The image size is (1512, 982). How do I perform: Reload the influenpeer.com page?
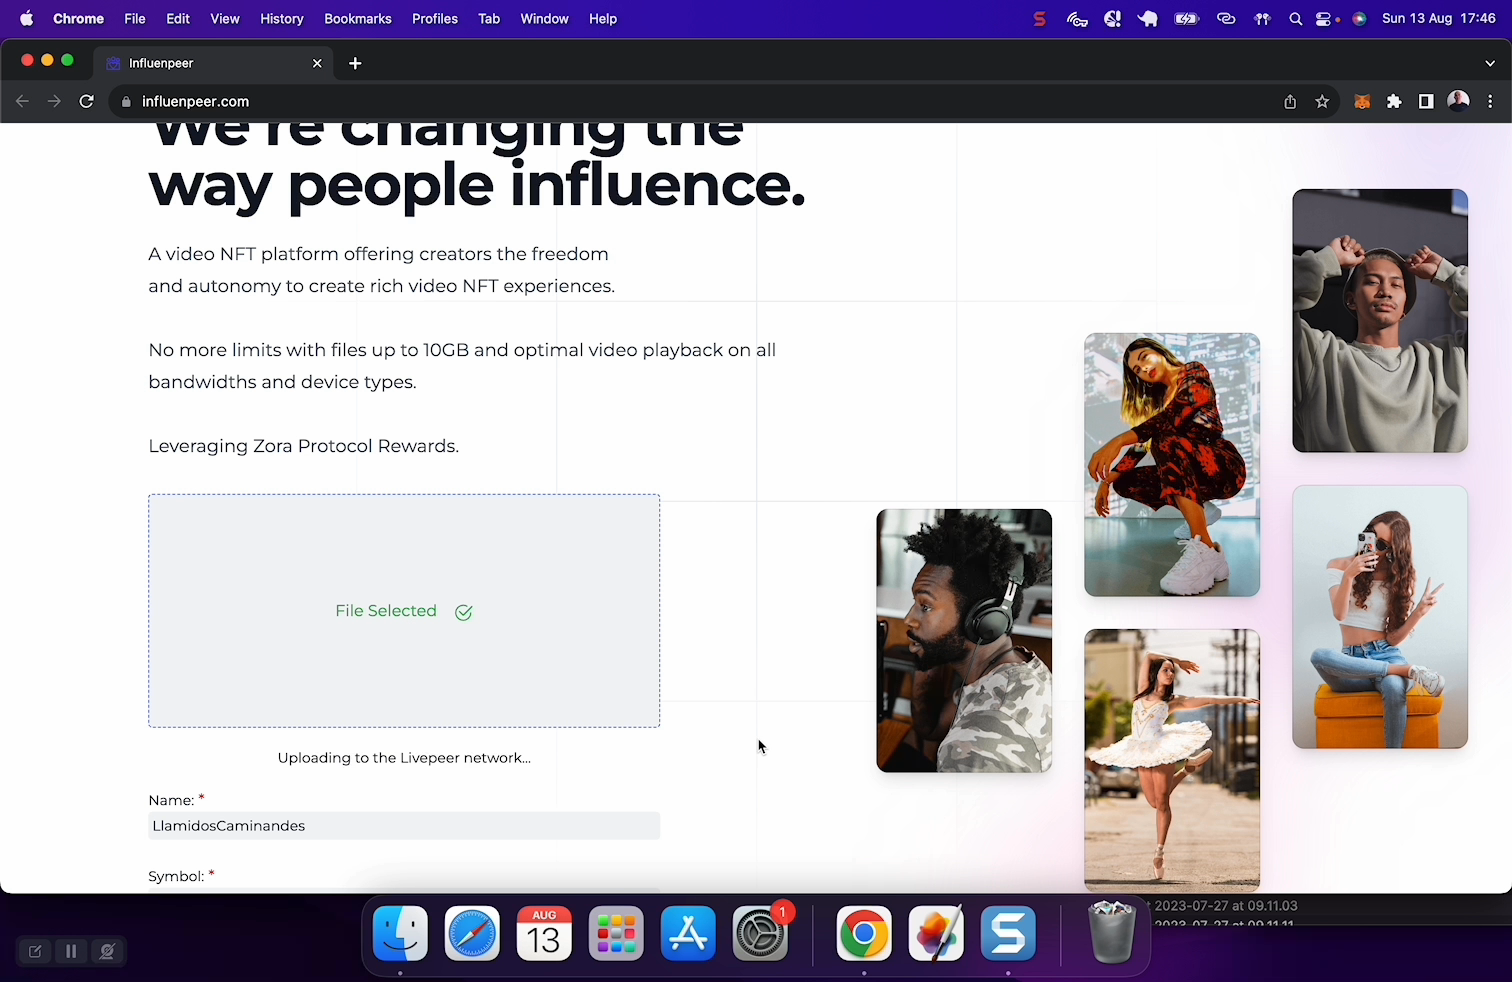click(87, 101)
